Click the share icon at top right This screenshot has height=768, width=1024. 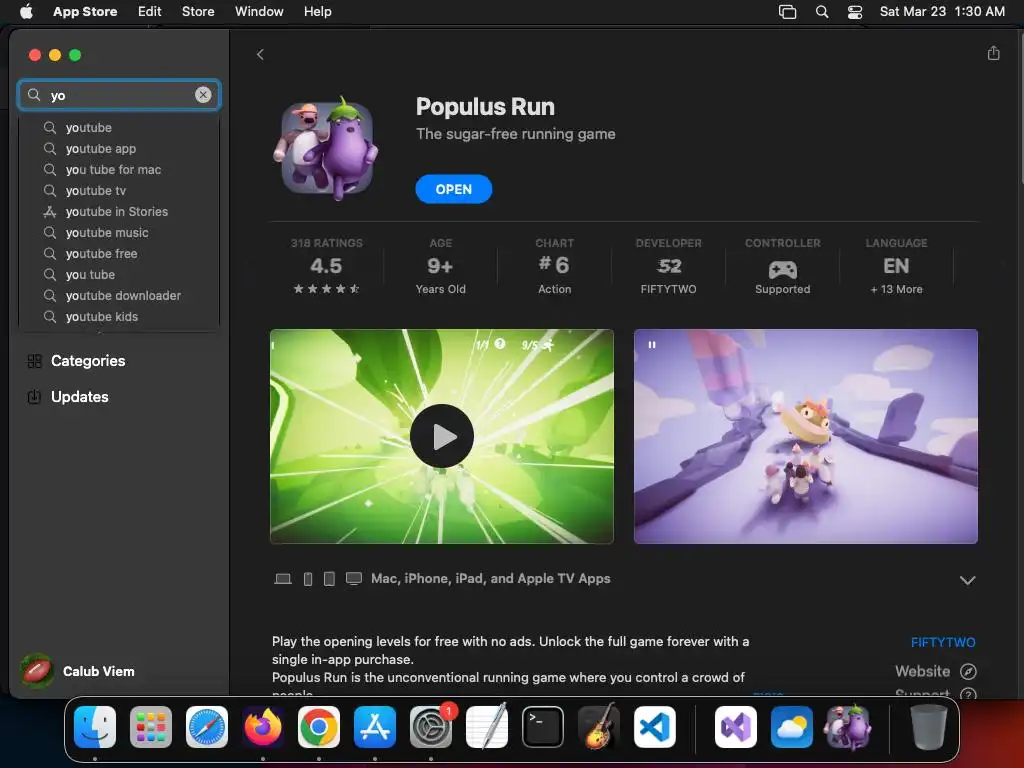point(993,54)
